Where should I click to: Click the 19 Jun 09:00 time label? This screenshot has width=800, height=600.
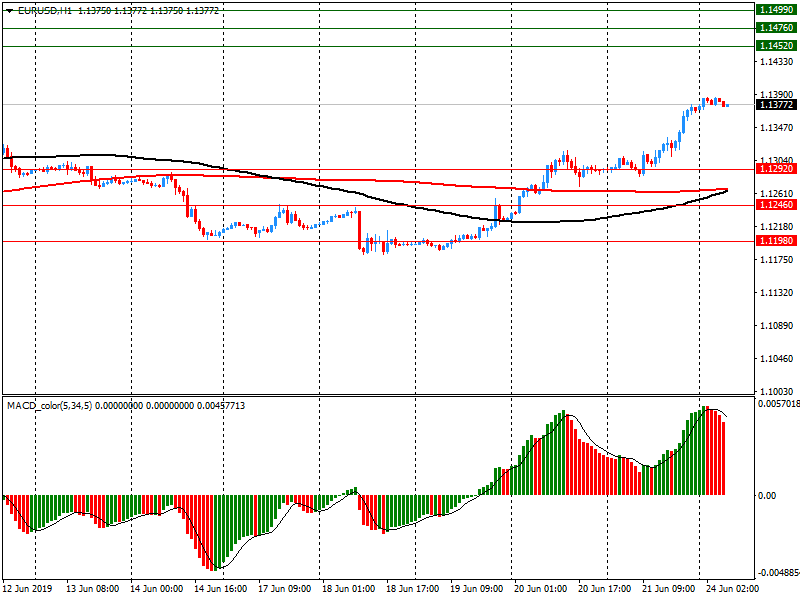coord(477,588)
